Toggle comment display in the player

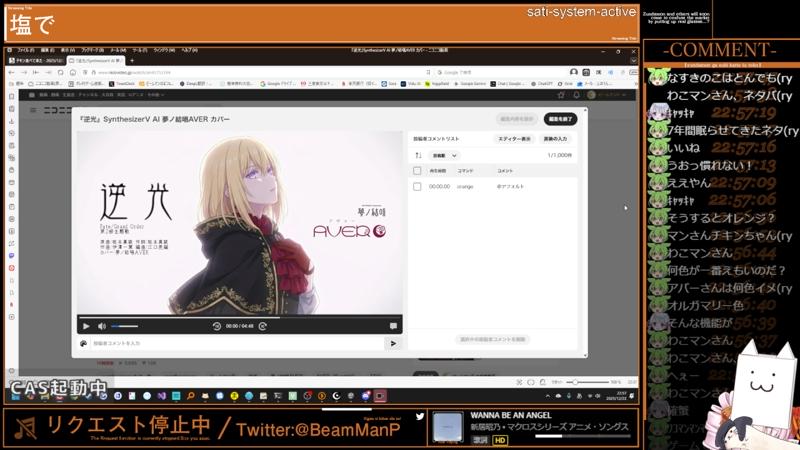point(393,326)
